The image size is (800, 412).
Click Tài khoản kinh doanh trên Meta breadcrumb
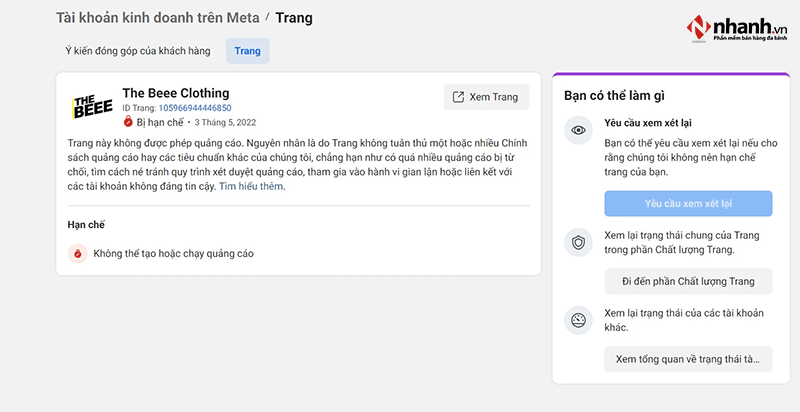click(x=159, y=18)
